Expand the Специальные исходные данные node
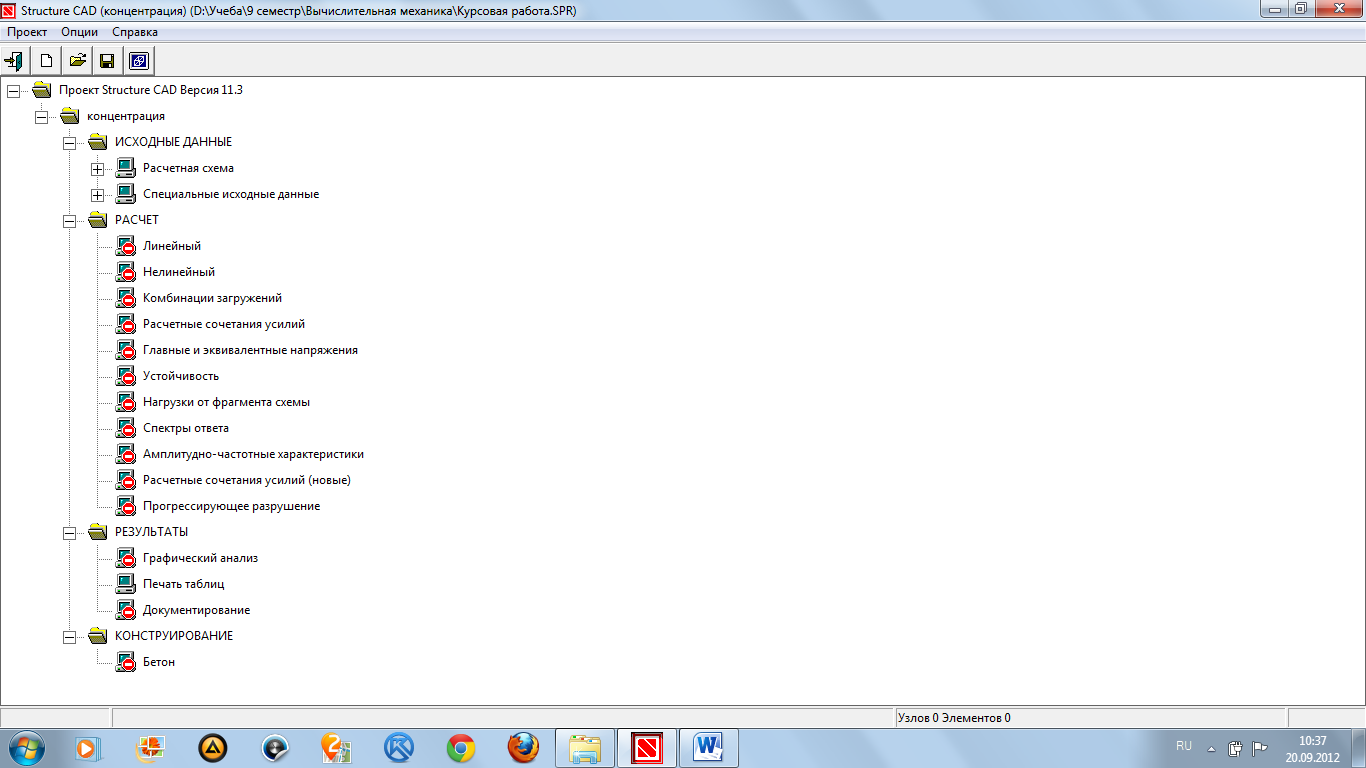1366x768 pixels. [x=97, y=194]
